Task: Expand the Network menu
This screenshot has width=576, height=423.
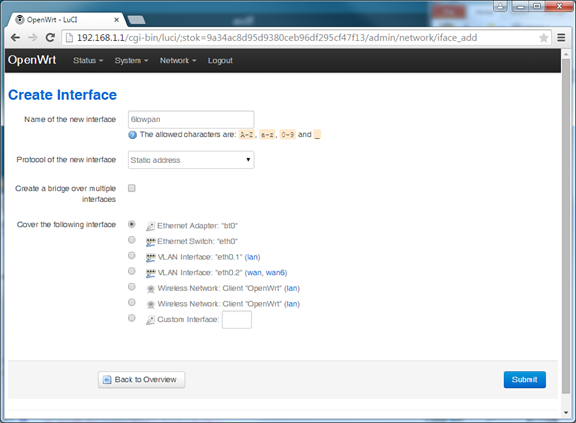Action: point(178,61)
